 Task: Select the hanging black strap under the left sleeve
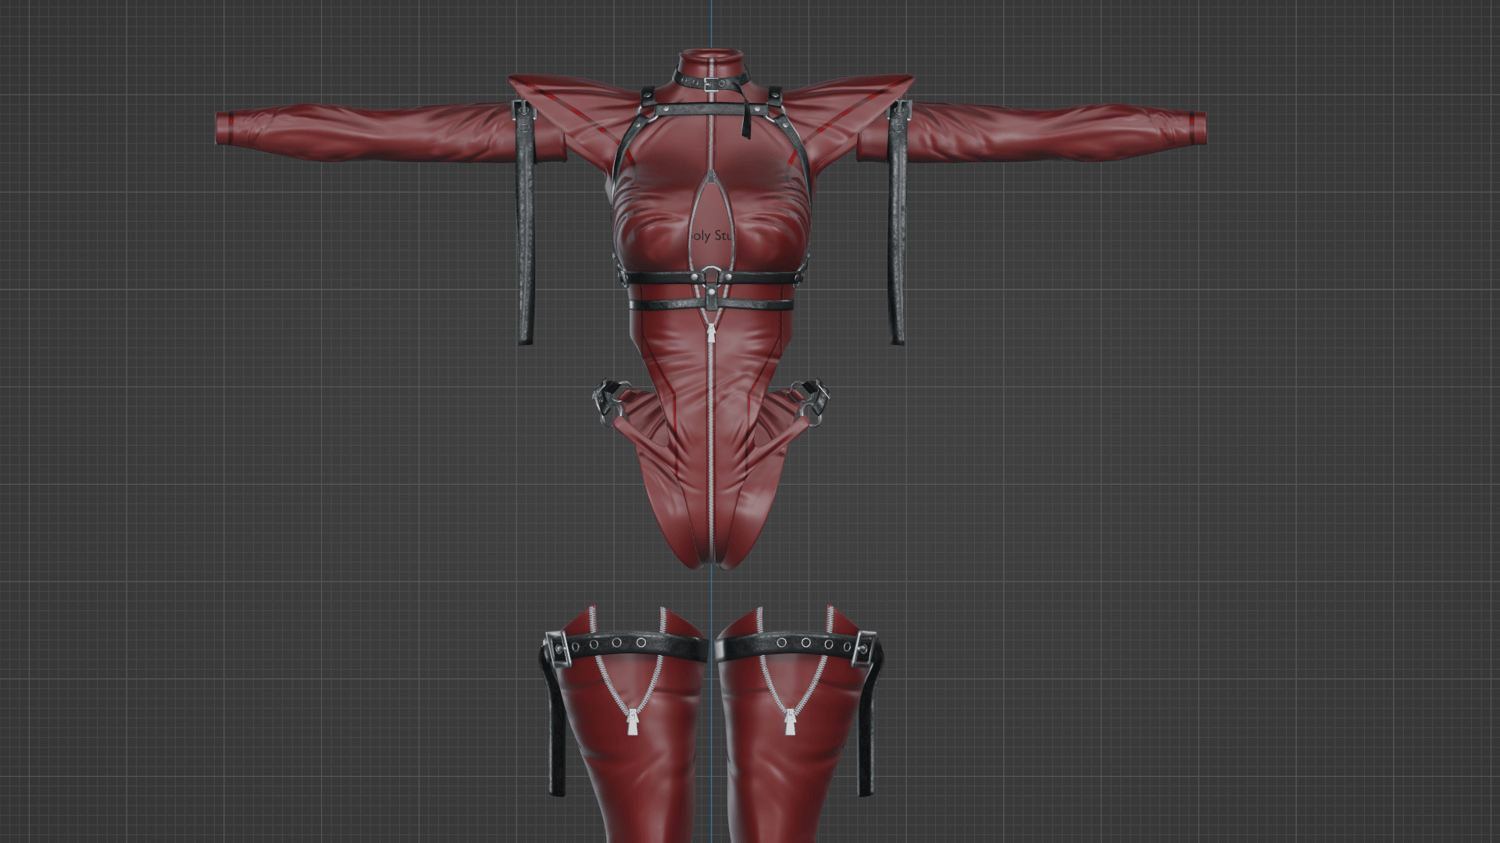pyautogui.click(x=525, y=223)
